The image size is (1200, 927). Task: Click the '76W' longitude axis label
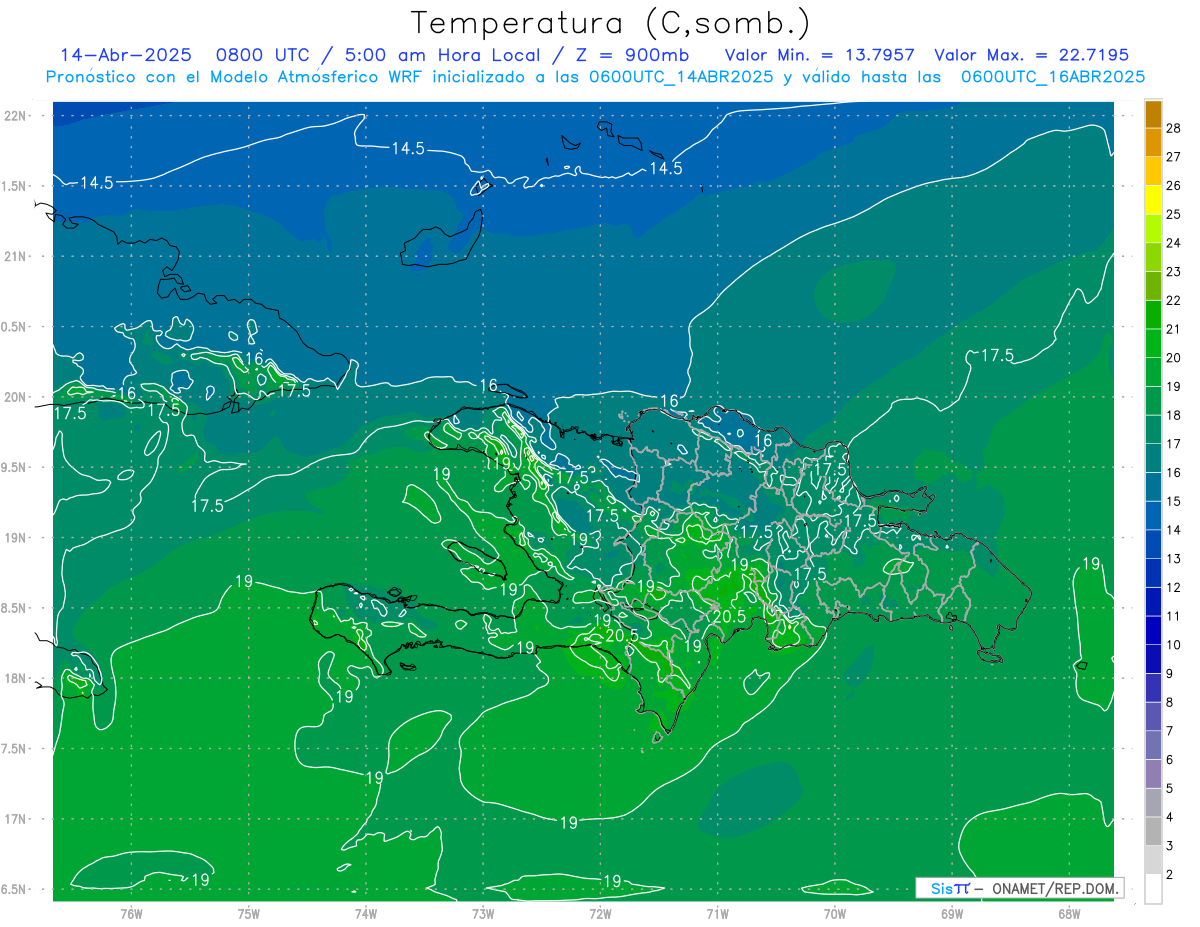131,914
